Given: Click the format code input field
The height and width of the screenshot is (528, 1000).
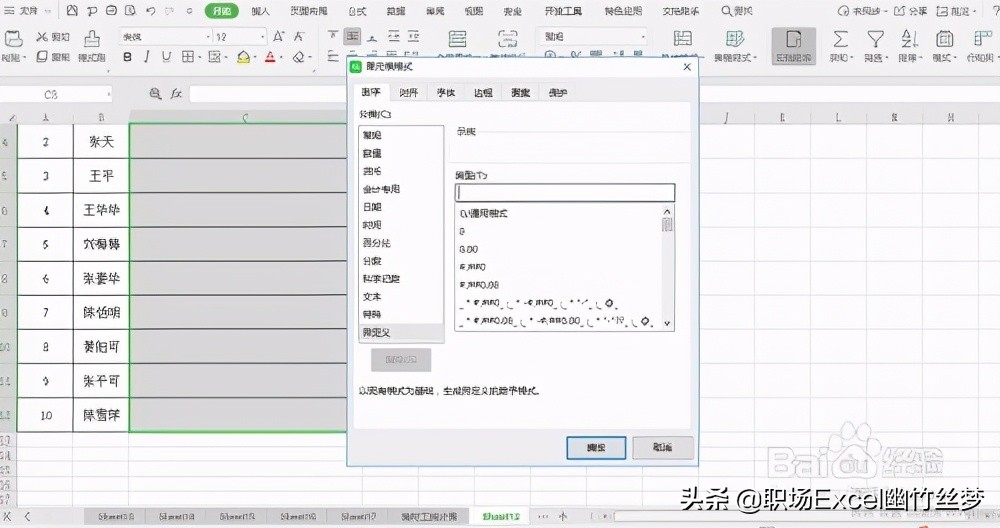Looking at the screenshot, I should tap(564, 193).
